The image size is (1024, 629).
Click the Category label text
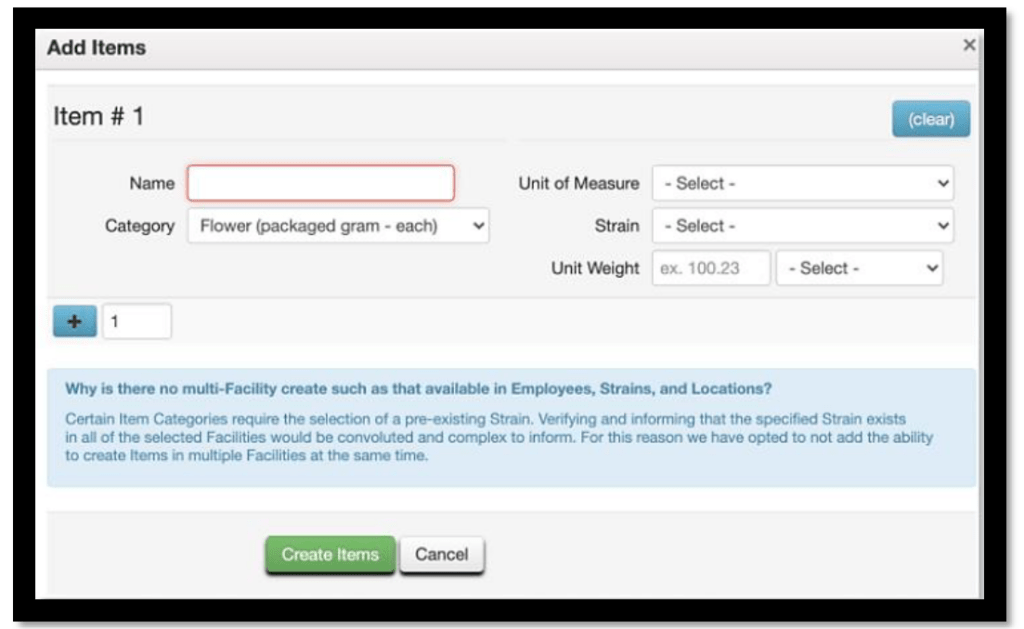pos(140,226)
